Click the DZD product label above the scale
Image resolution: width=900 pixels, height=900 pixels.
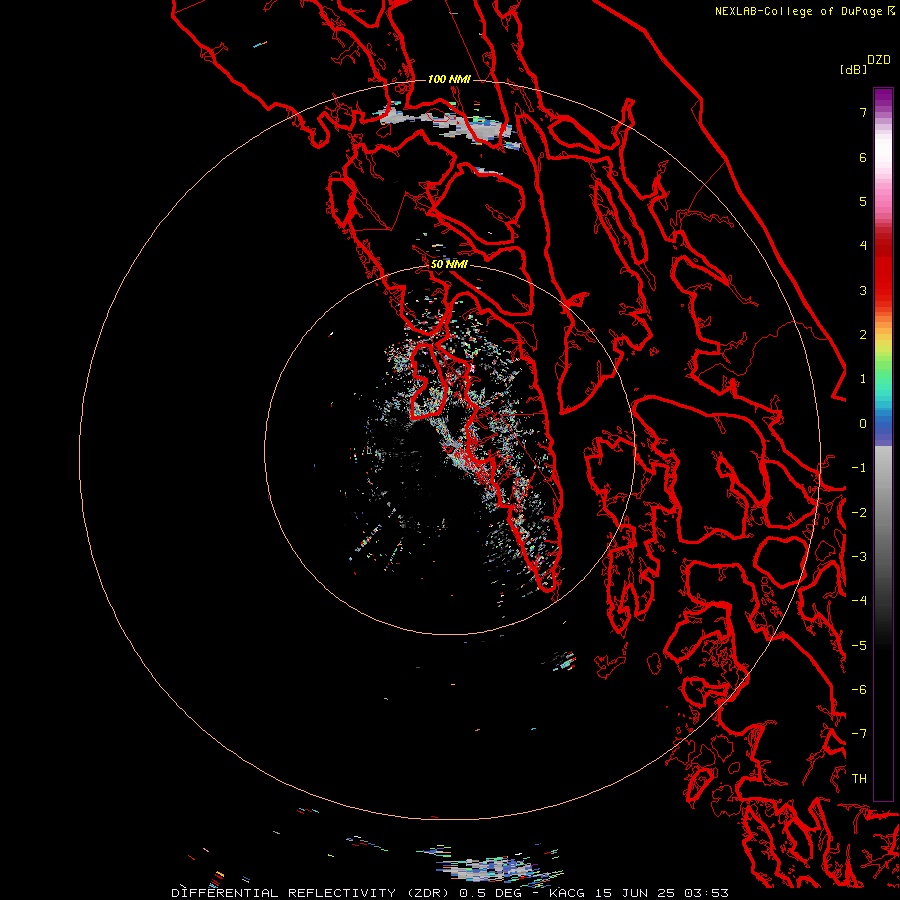click(879, 60)
